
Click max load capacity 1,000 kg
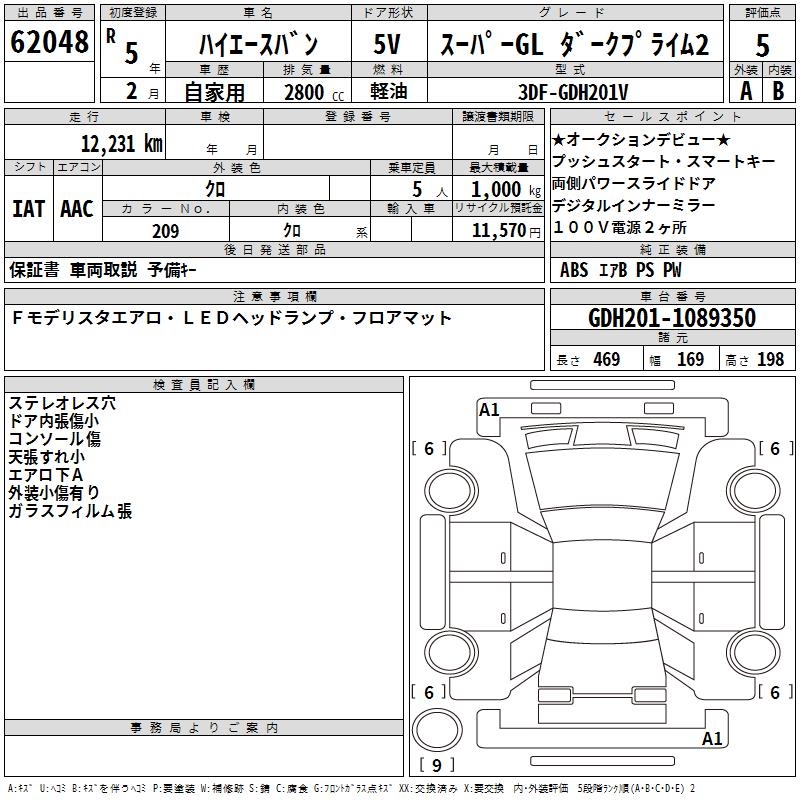(x=506, y=189)
